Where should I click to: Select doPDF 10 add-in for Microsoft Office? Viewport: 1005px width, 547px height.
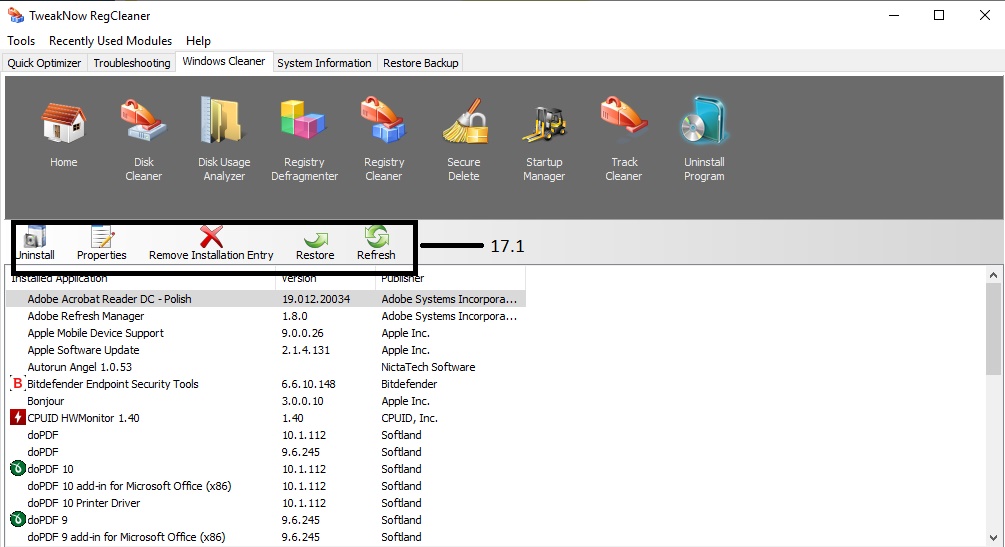tap(129, 486)
